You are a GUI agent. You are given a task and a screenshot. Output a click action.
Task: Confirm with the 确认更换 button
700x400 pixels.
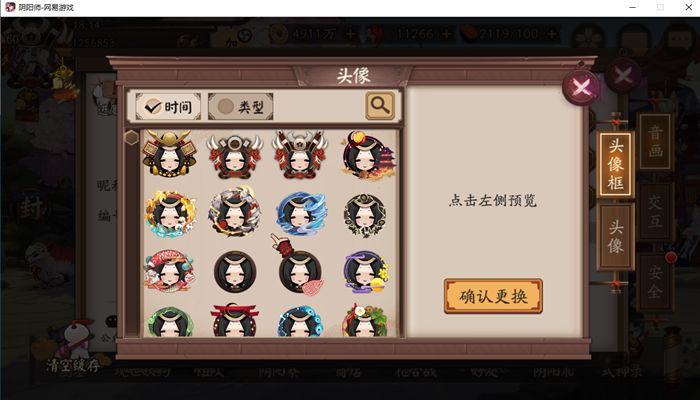pos(493,296)
